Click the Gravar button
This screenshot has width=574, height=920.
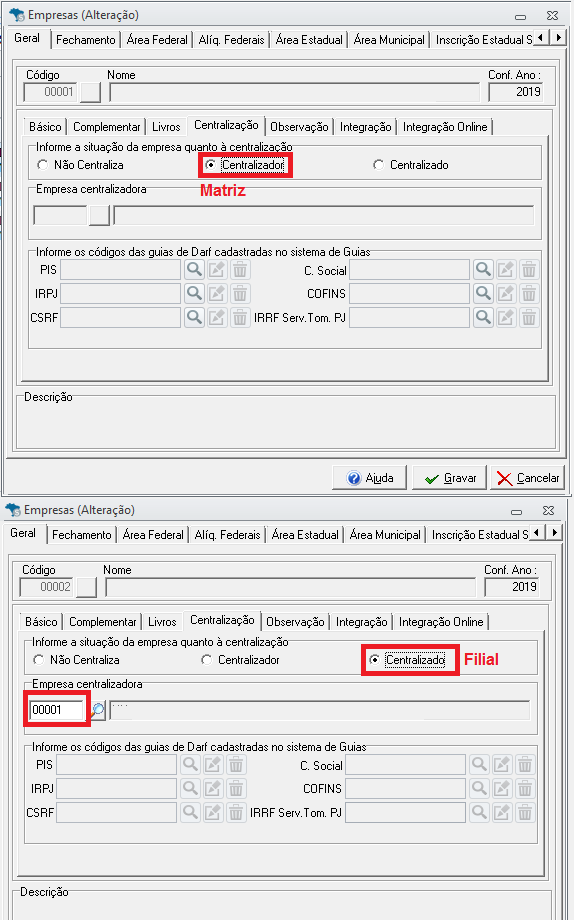[x=450, y=478]
